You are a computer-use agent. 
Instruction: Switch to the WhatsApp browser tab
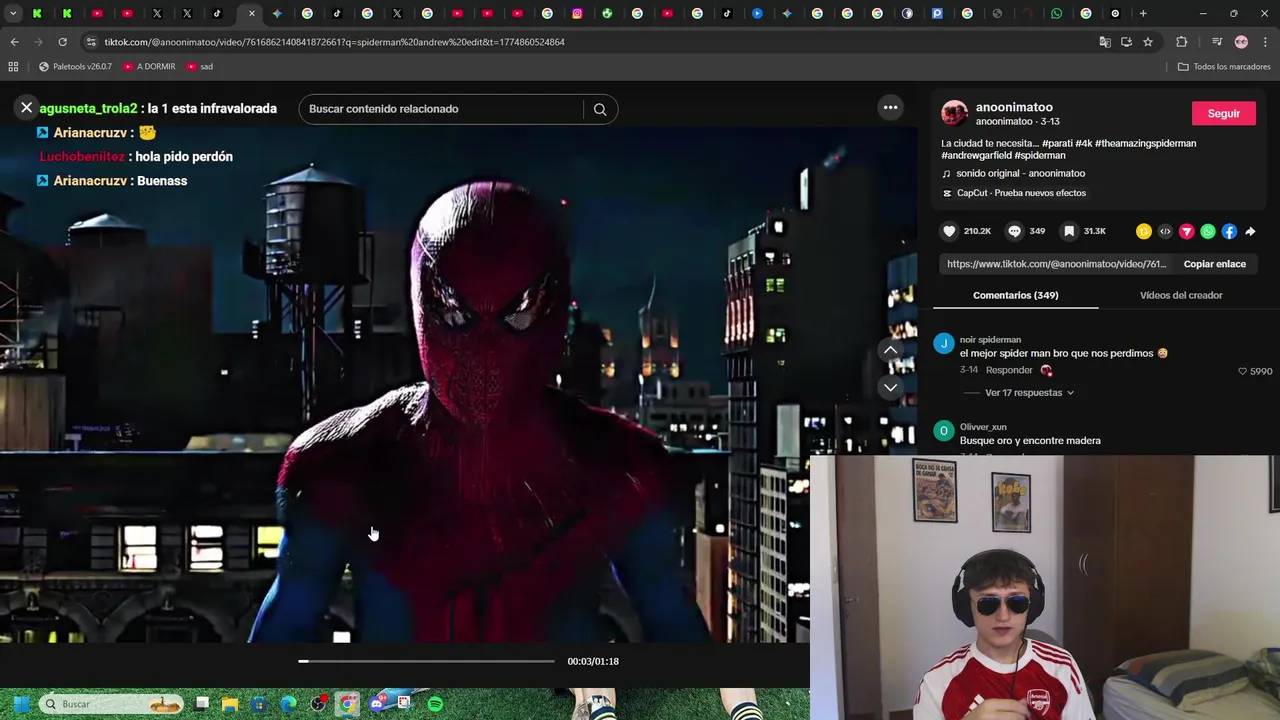[x=1057, y=13]
